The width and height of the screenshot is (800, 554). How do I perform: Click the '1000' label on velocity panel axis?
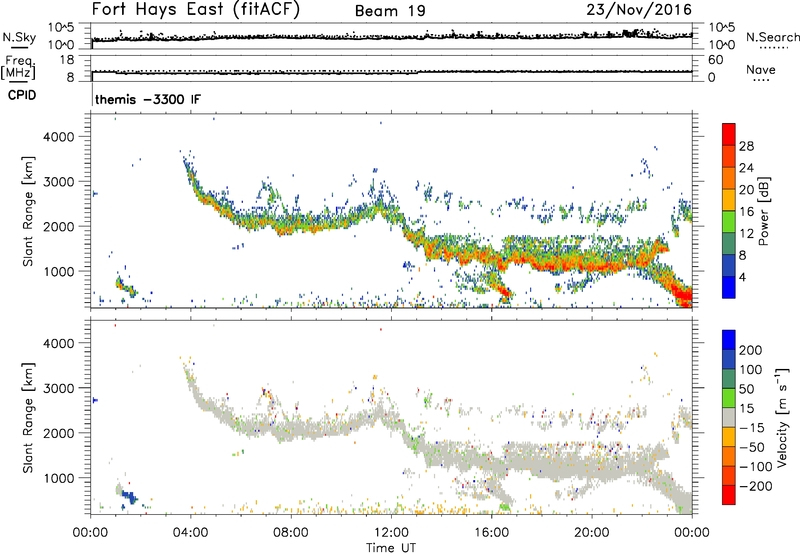coord(59,478)
